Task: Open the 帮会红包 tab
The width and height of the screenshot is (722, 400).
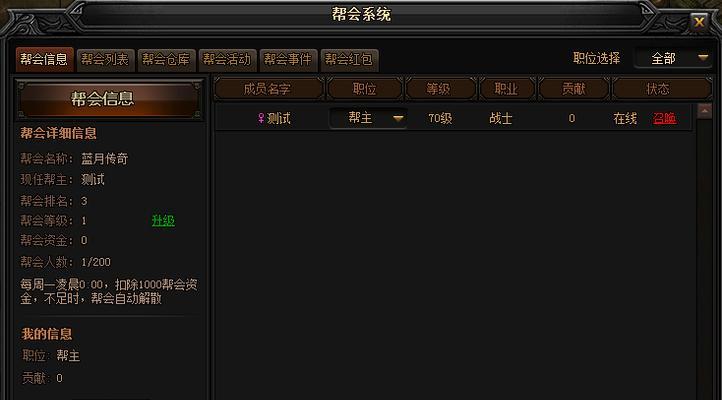Action: click(x=349, y=60)
